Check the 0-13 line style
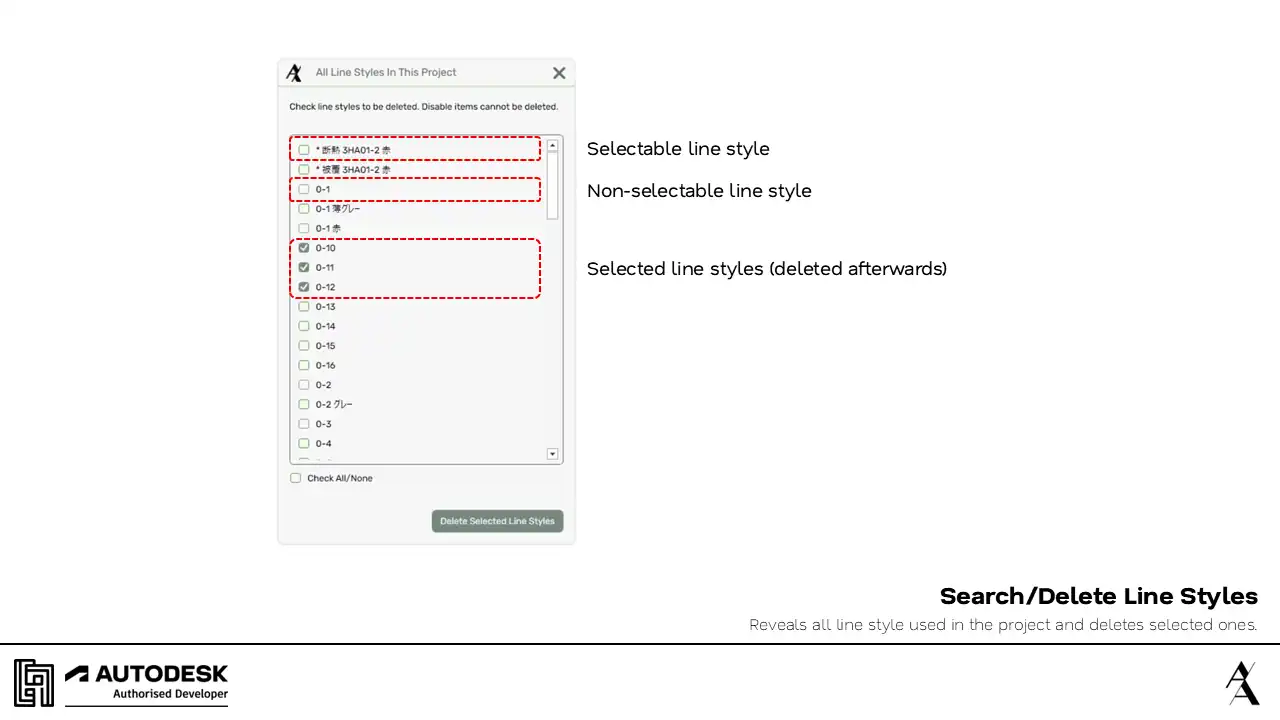 coord(304,307)
